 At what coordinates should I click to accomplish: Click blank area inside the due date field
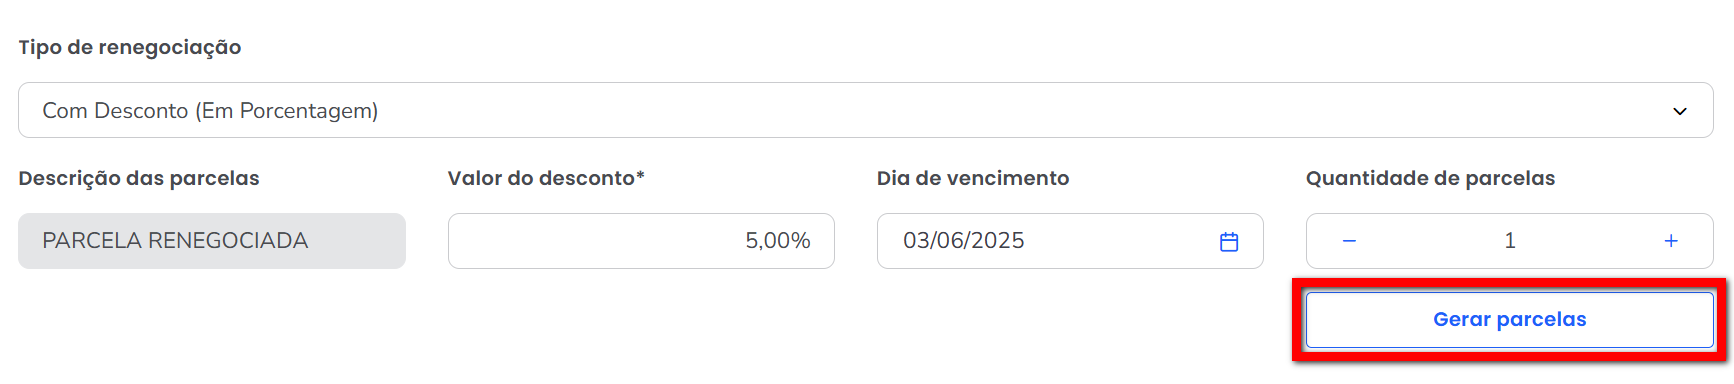coord(1120,241)
